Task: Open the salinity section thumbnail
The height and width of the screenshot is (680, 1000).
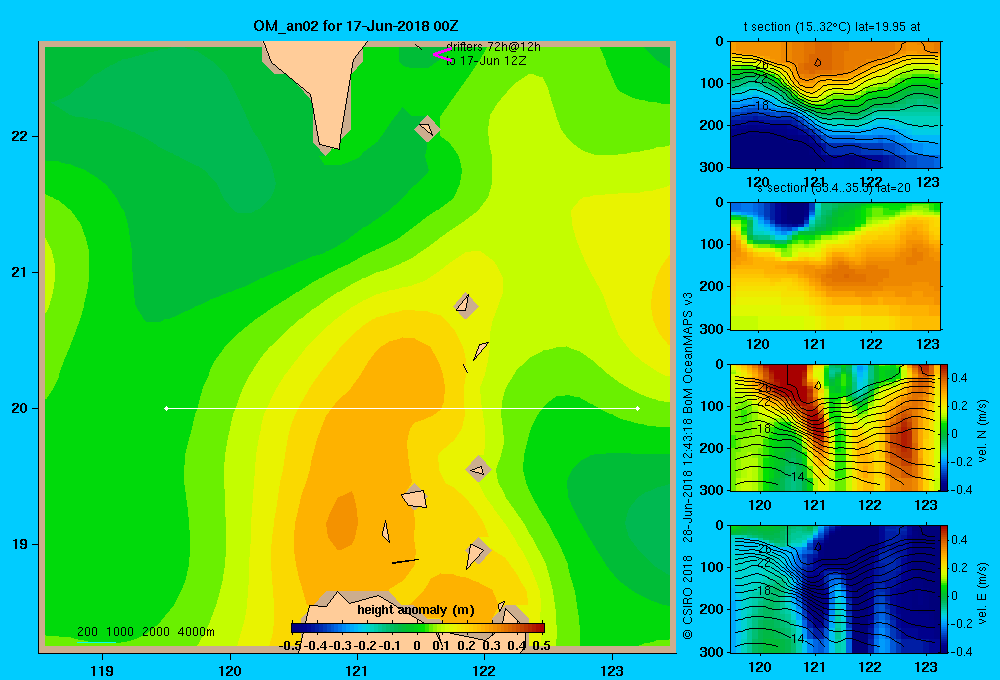Action: pos(835,266)
